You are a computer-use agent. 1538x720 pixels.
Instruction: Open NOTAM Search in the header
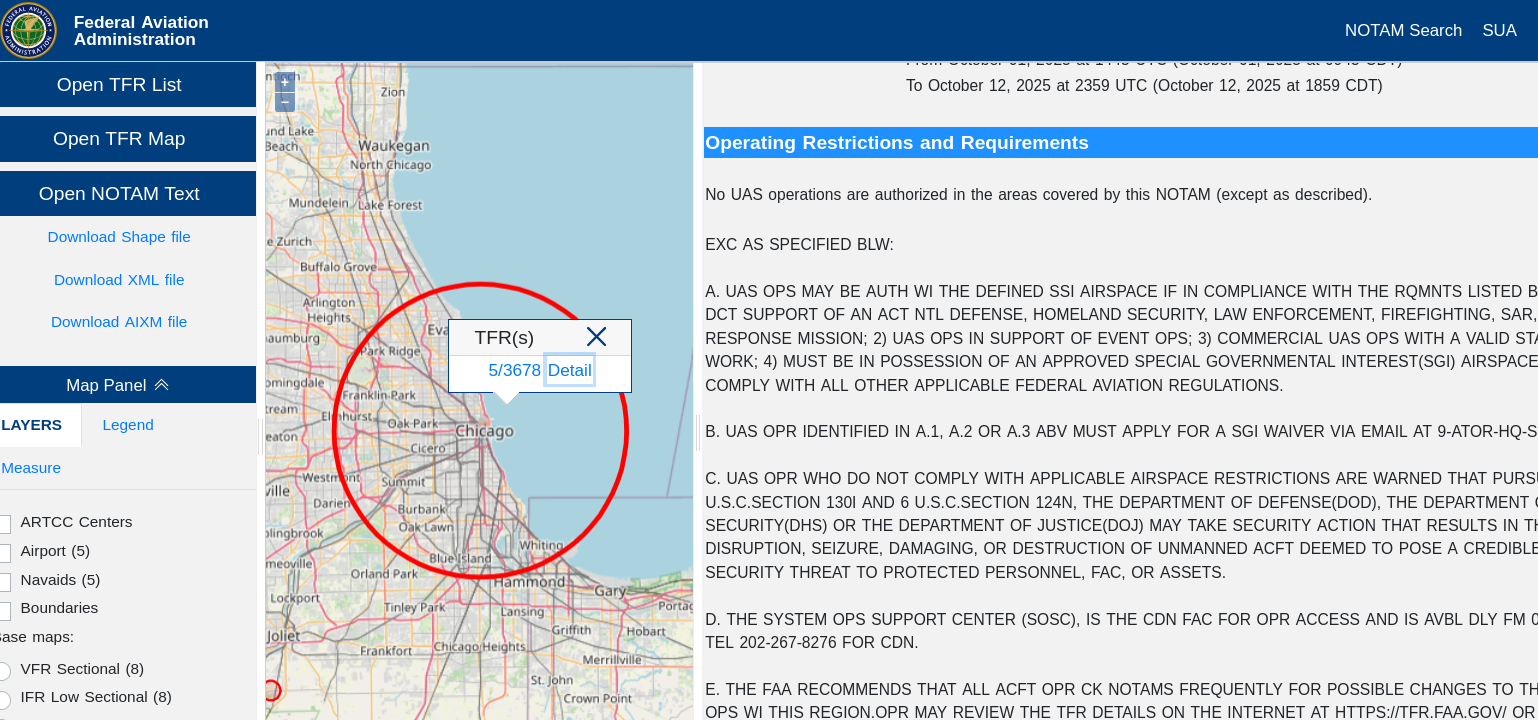coord(1403,31)
